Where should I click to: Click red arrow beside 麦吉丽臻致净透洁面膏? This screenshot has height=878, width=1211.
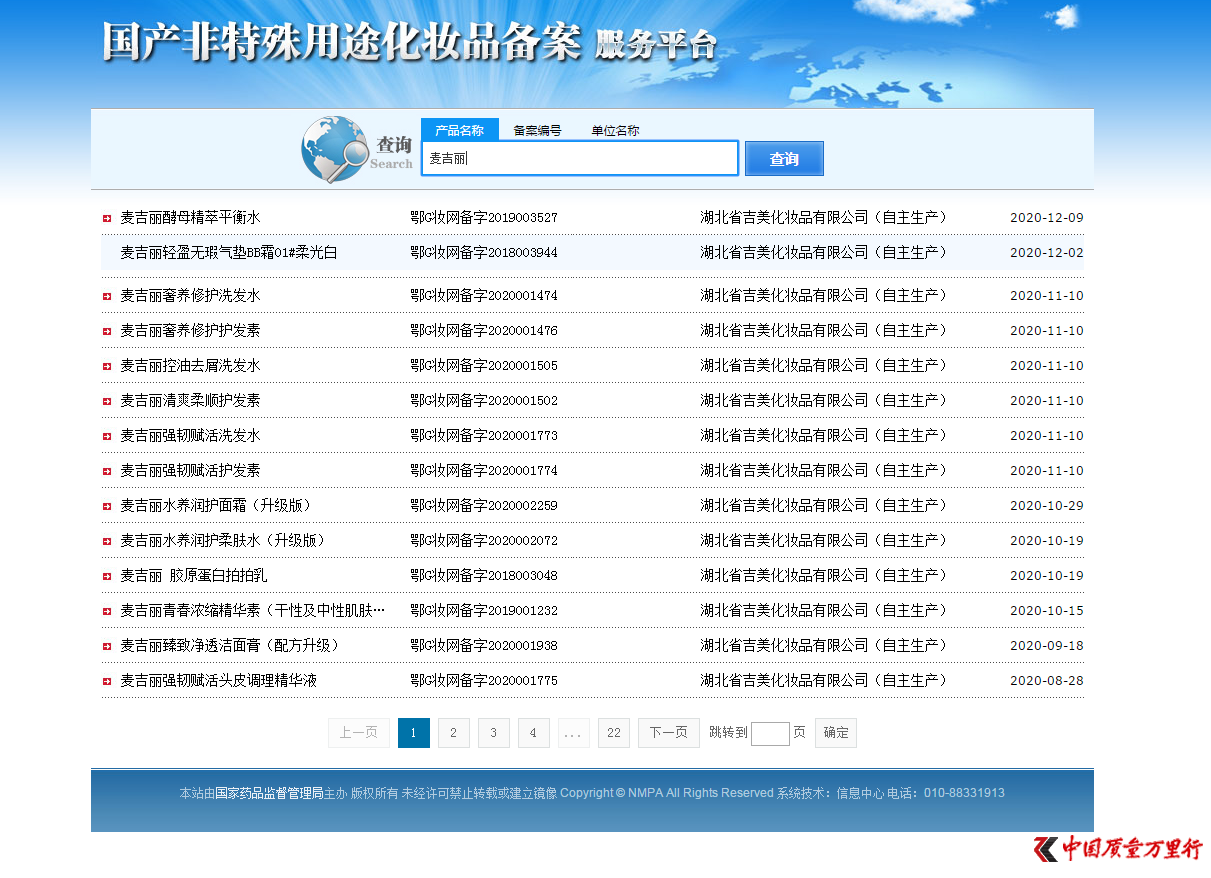[x=106, y=646]
